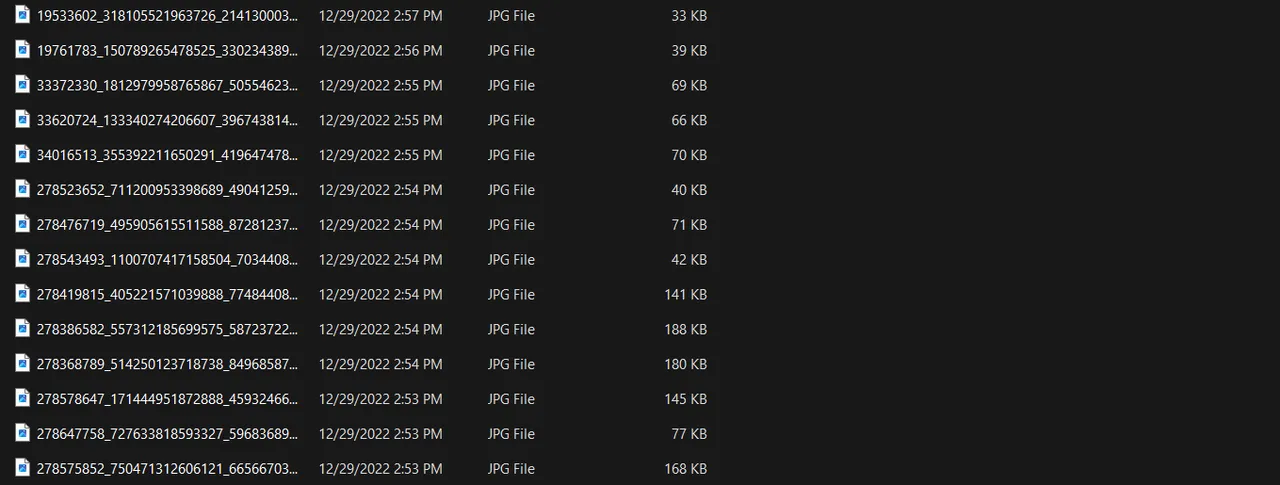Click the 168 KB size value
The width and height of the screenshot is (1280, 485).
[685, 469]
